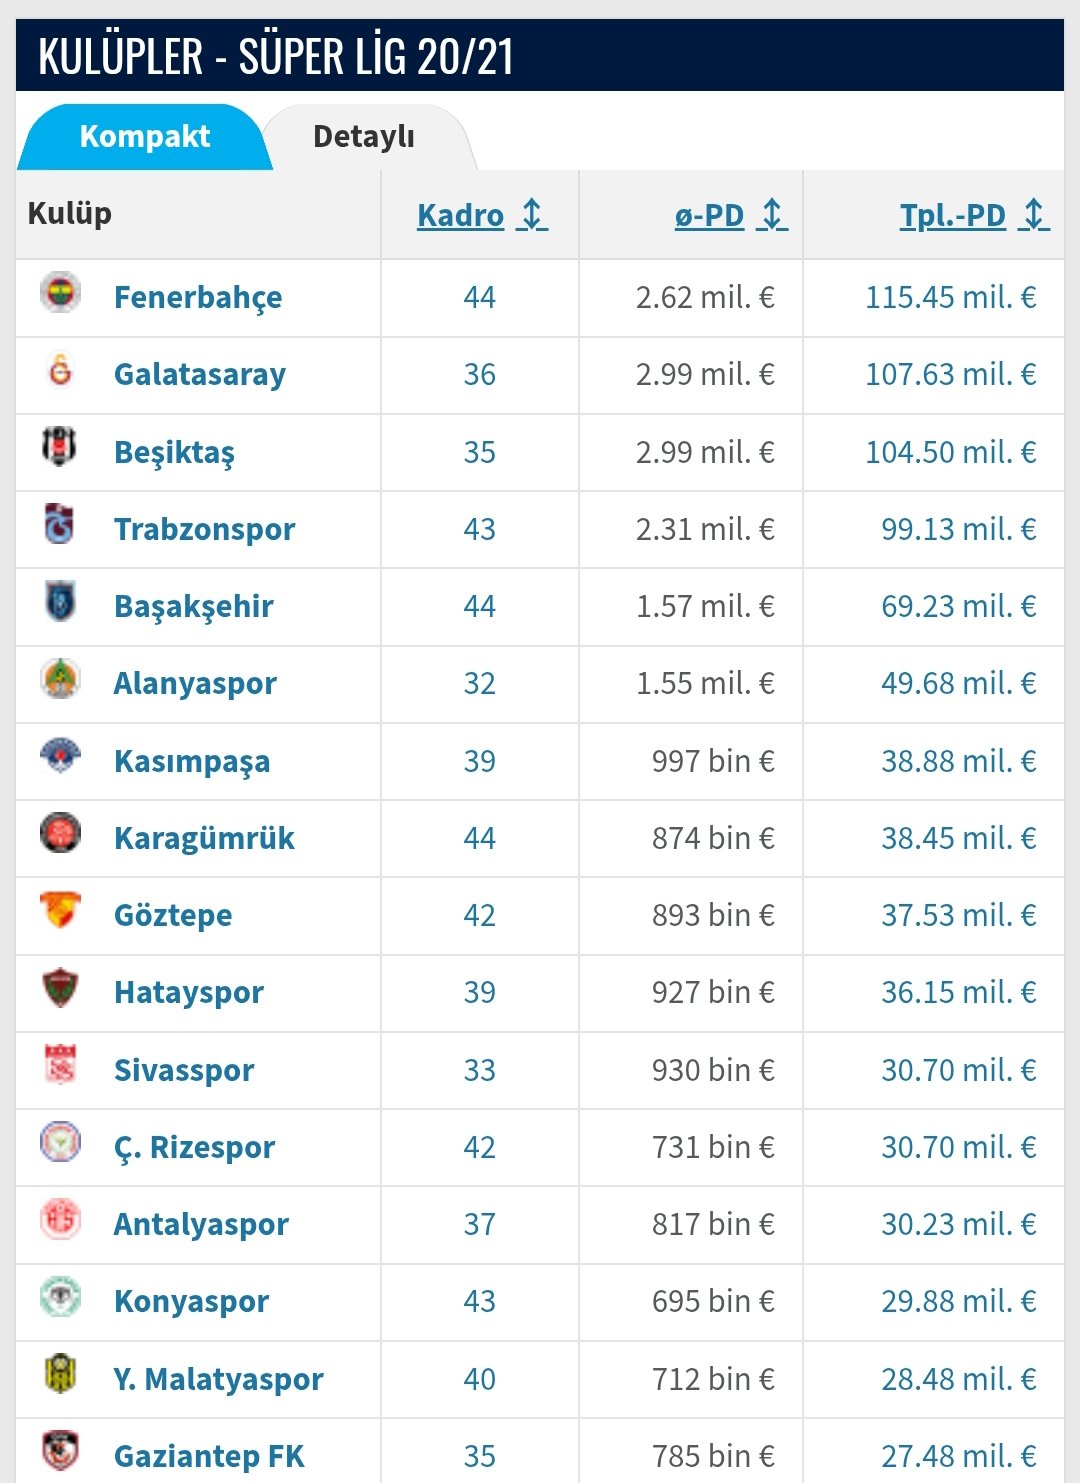This screenshot has height=1483, width=1080.
Task: Open Karagümrük squad size 44 link
Action: coord(479,838)
